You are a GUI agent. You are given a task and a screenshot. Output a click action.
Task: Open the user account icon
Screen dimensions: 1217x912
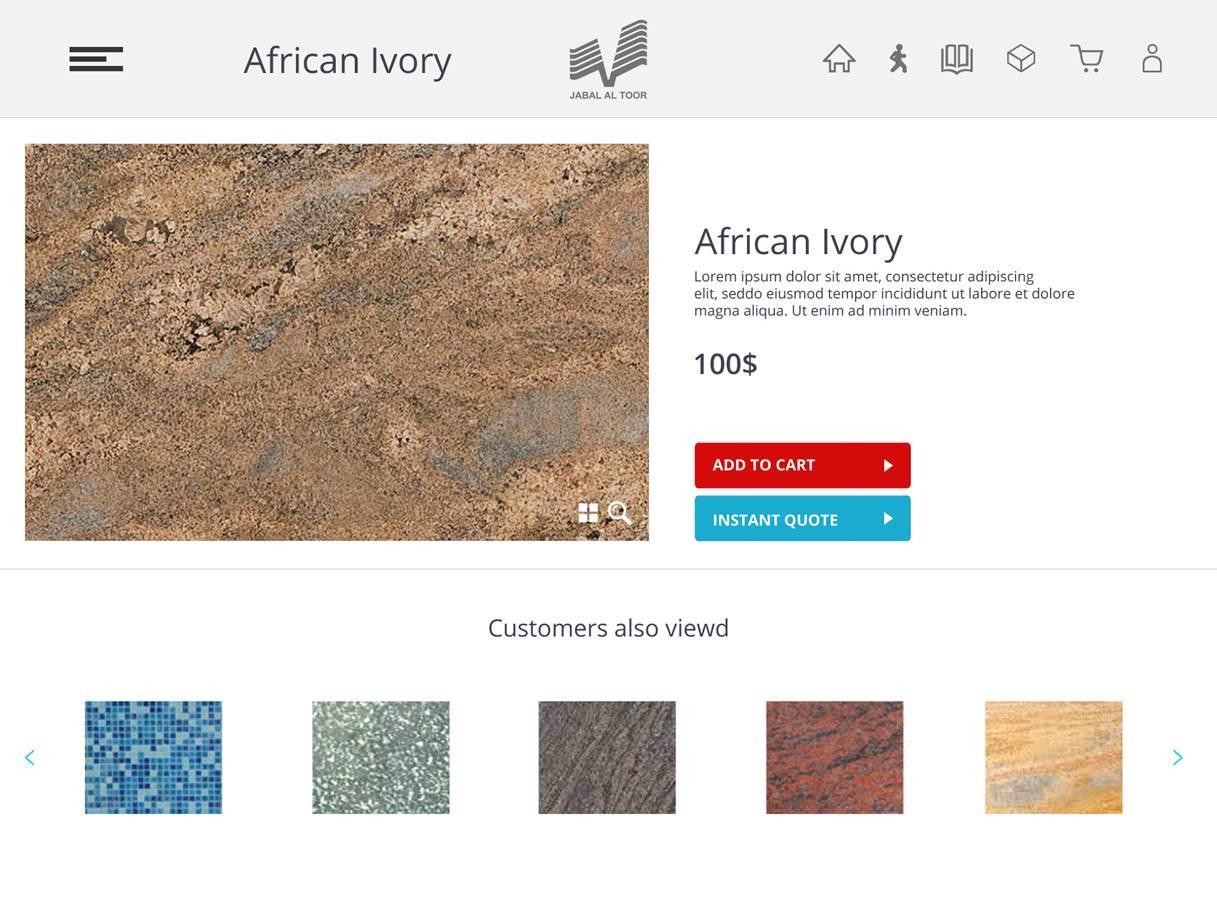pos(1152,58)
